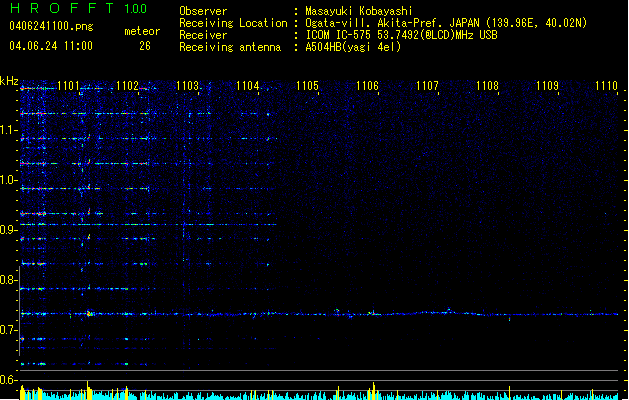Screen dimensions: 629x400
Task: Click the 1.0 kHz frequency axis label
Action: click(8, 180)
